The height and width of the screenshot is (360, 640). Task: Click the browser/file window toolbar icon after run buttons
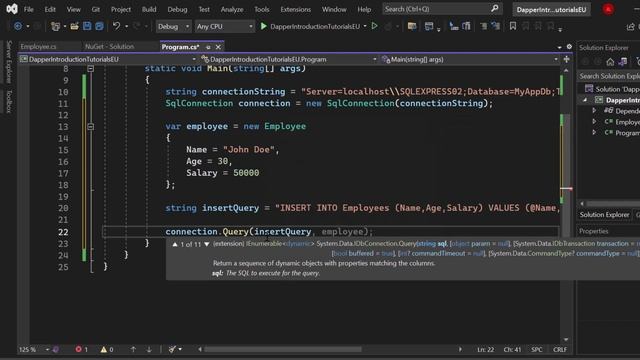point(412,26)
